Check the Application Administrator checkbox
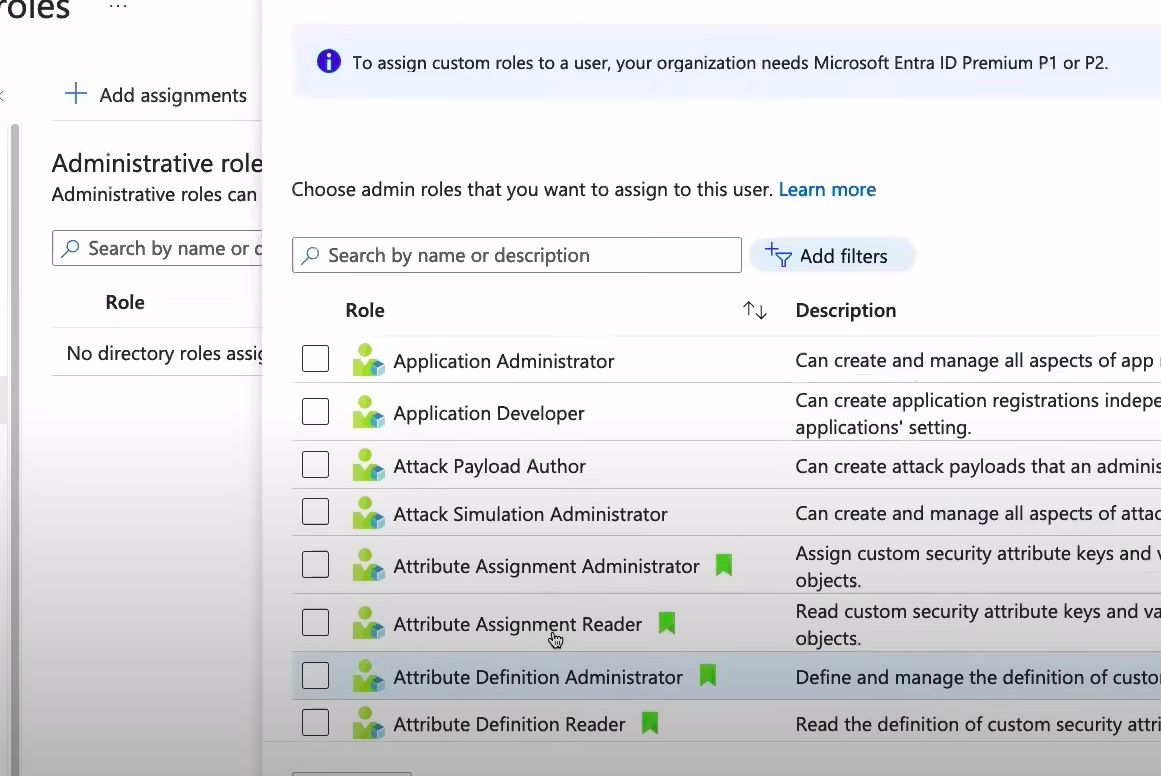The height and width of the screenshot is (776, 1161). pyautogui.click(x=315, y=359)
